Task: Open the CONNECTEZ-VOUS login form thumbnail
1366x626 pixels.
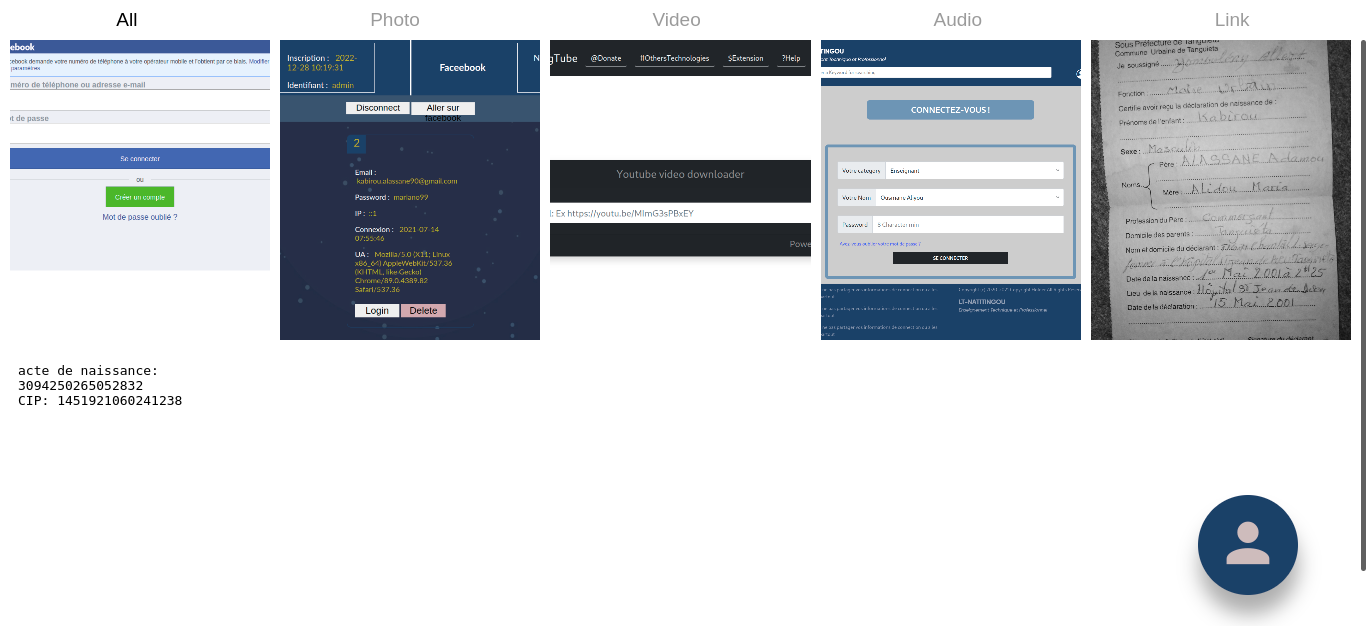Action: click(951, 190)
